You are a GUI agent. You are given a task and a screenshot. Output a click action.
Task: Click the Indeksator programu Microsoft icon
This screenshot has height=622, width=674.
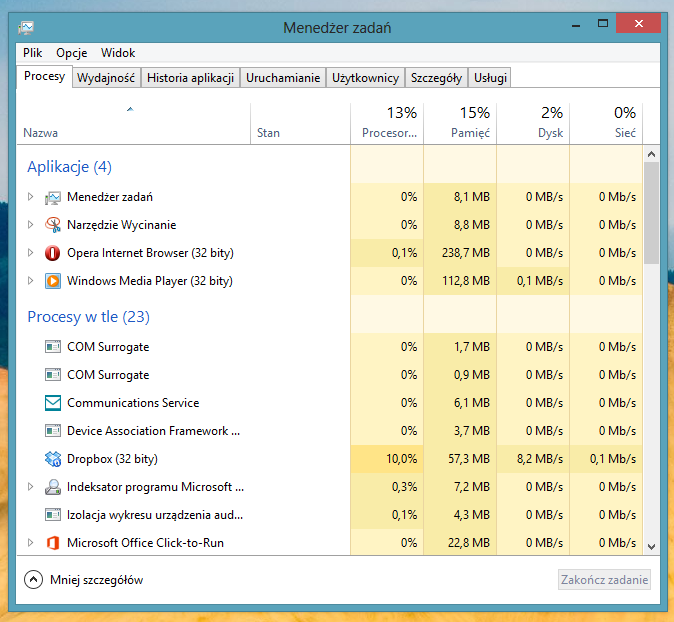pos(53,487)
